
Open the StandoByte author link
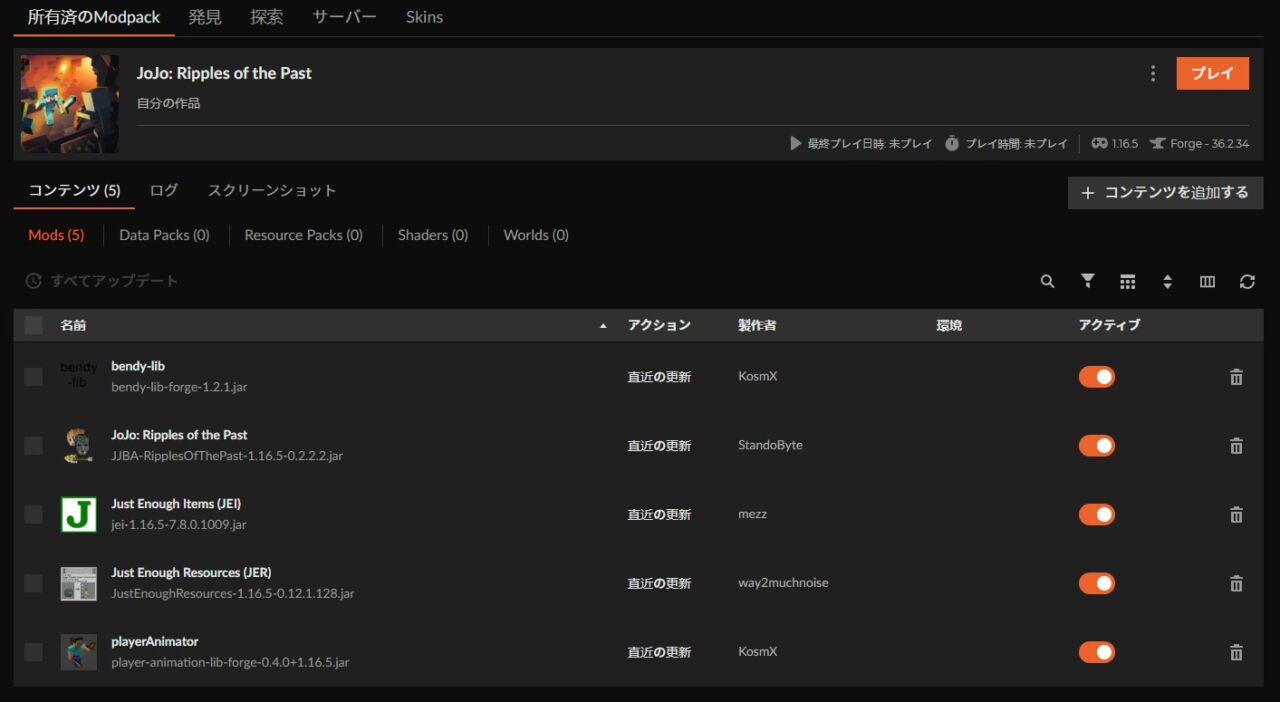(770, 445)
